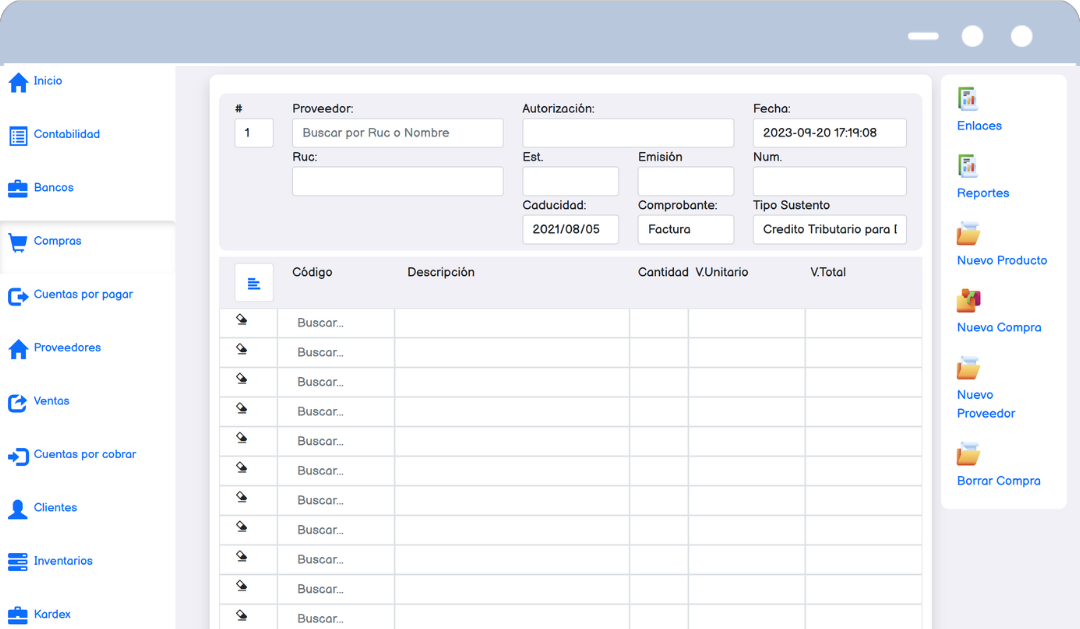Image resolution: width=1080 pixels, height=629 pixels.
Task: Click the Proveedor search input field
Action: point(397,133)
